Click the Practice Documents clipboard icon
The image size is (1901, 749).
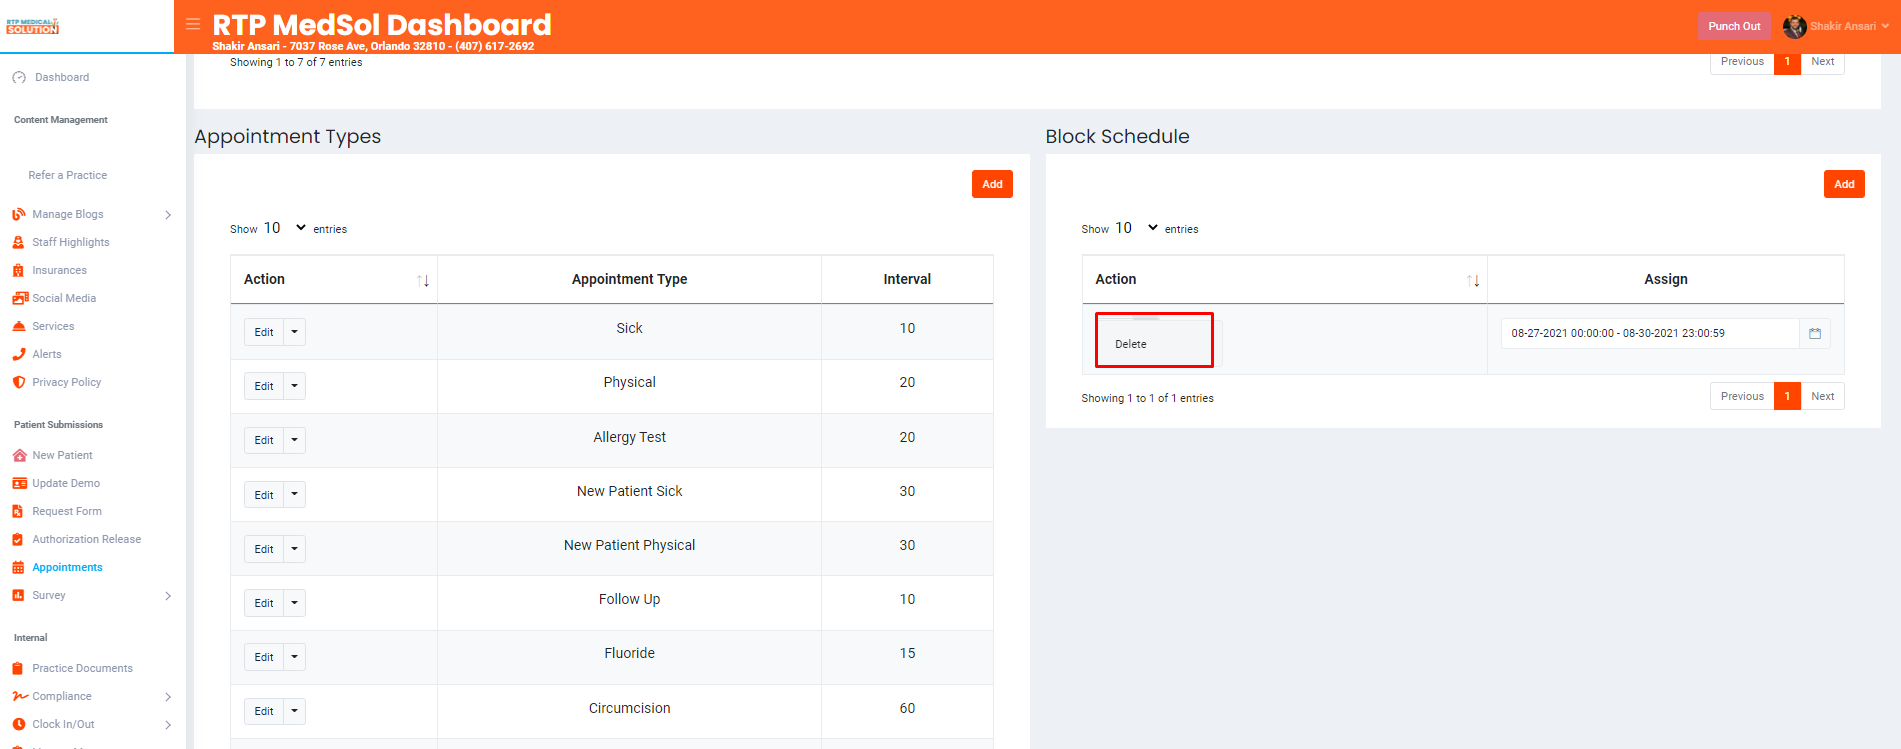pyautogui.click(x=18, y=668)
